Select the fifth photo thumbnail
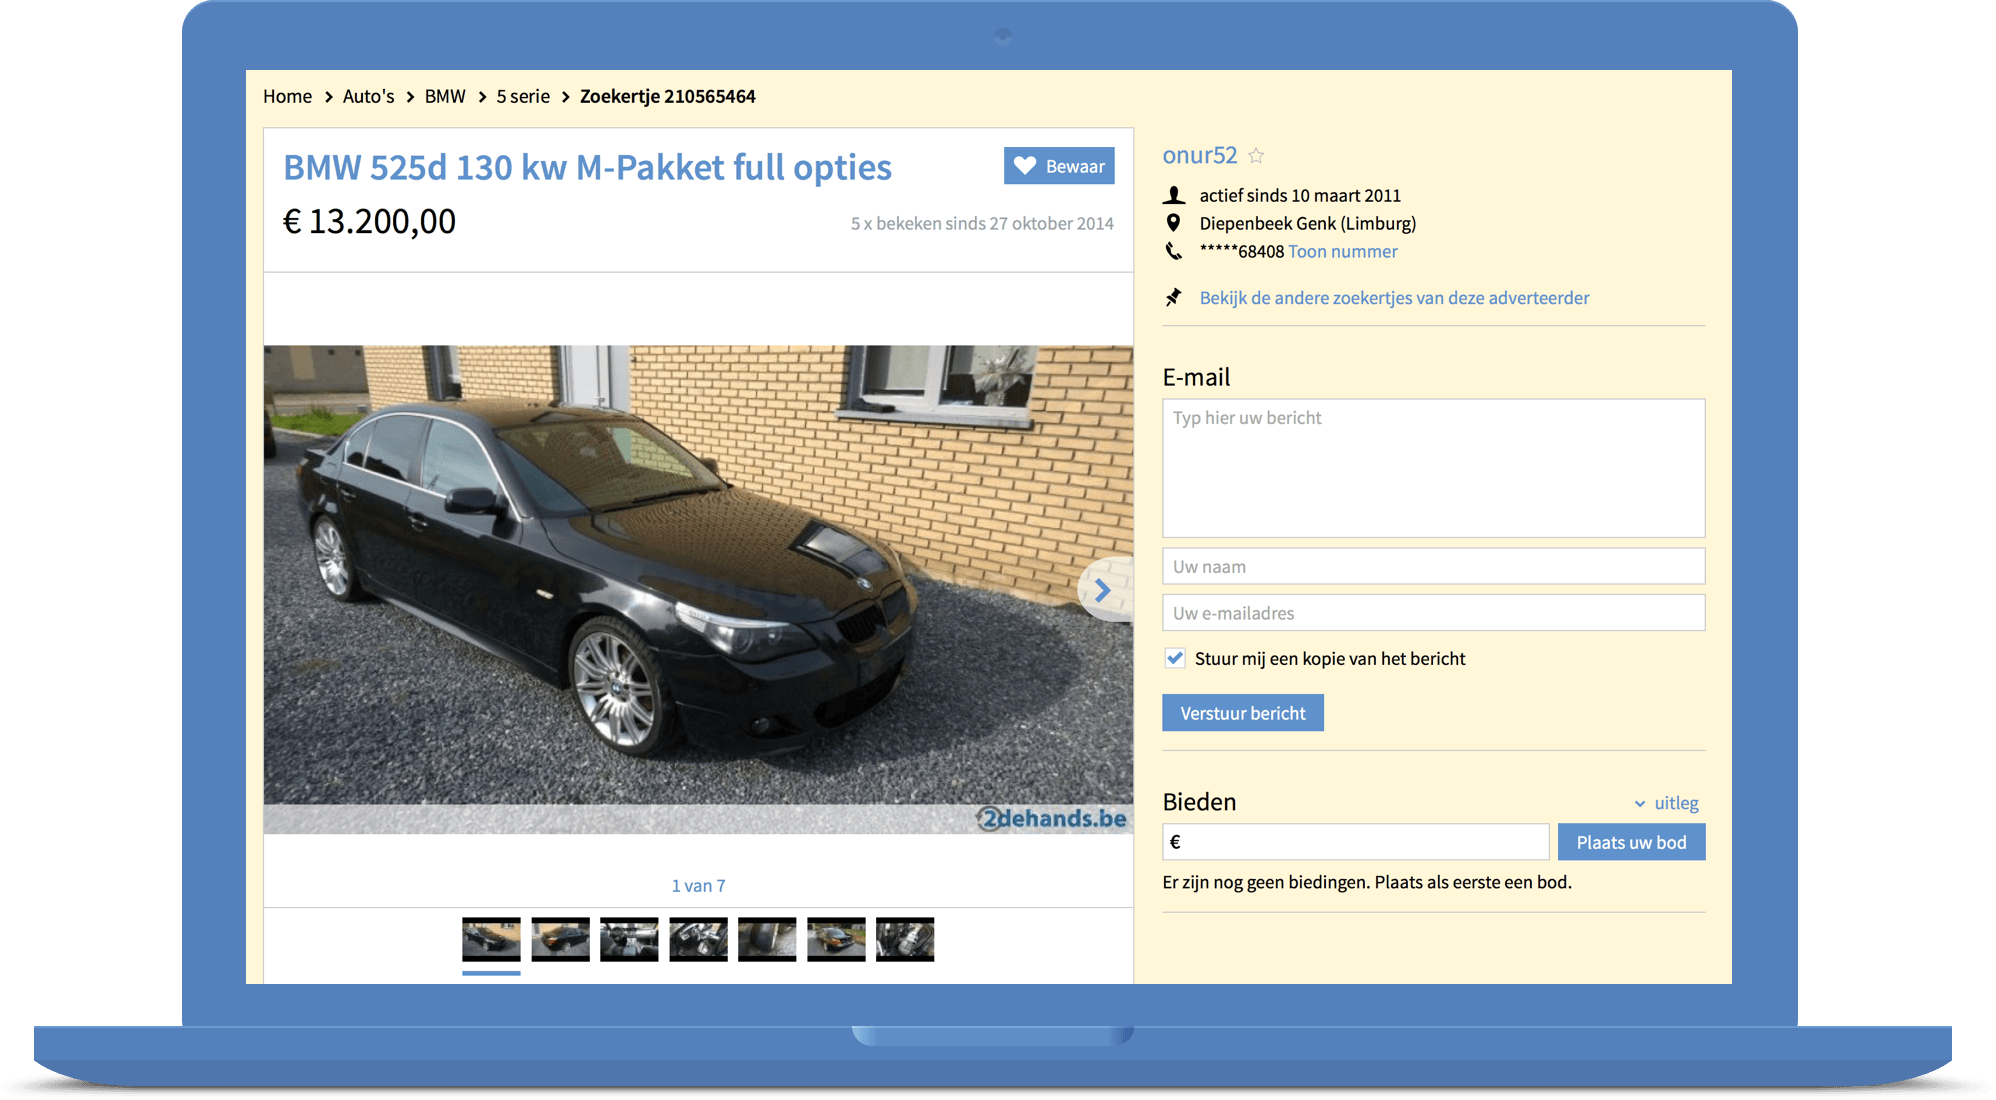1996x1100 pixels. 767,940
